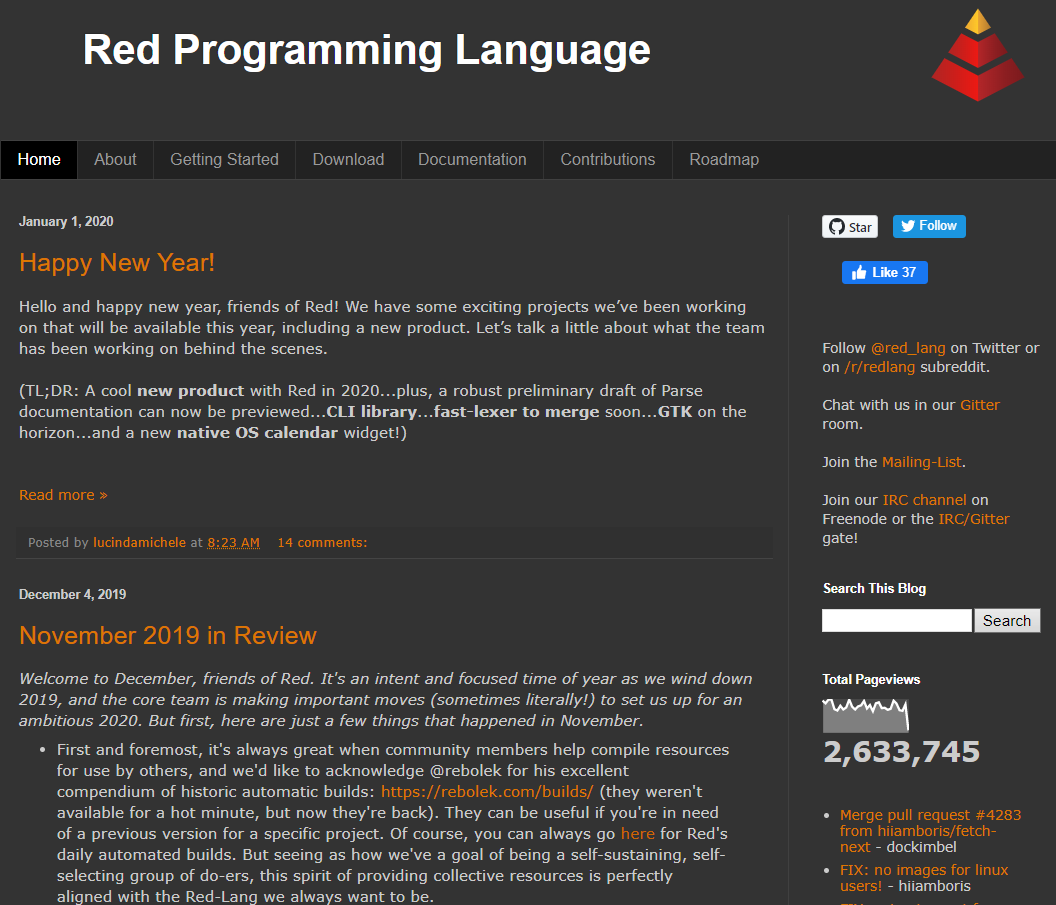
Task: Open the @red_lang Twitter link
Action: point(907,347)
